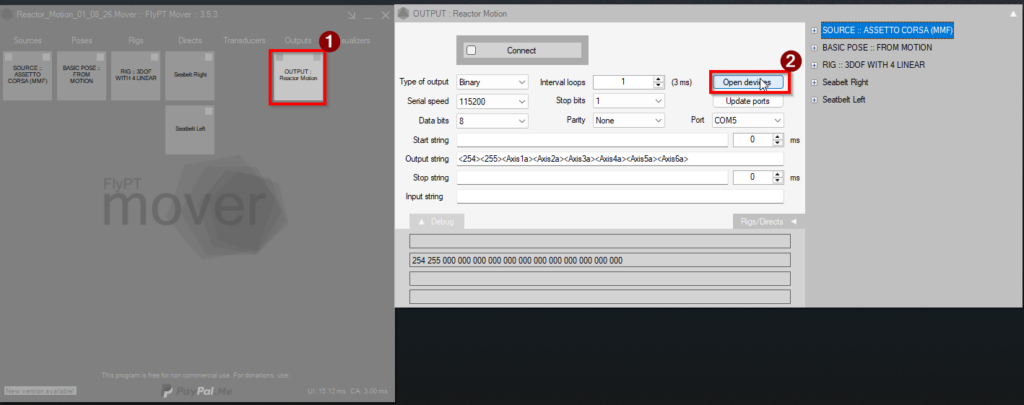Select RIG :: 3DOF WITH 4 LINEAR row
Image resolution: width=1024 pixels, height=405 pixels.
tap(874, 65)
